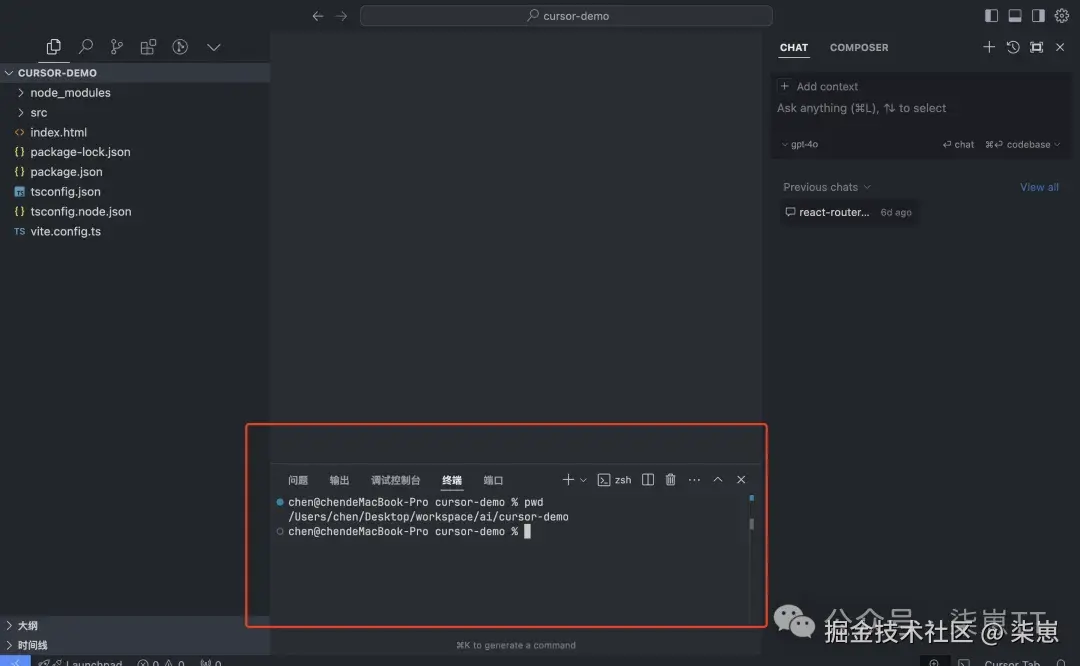Start a new chat with plus icon
This screenshot has height=666, width=1080.
(988, 47)
